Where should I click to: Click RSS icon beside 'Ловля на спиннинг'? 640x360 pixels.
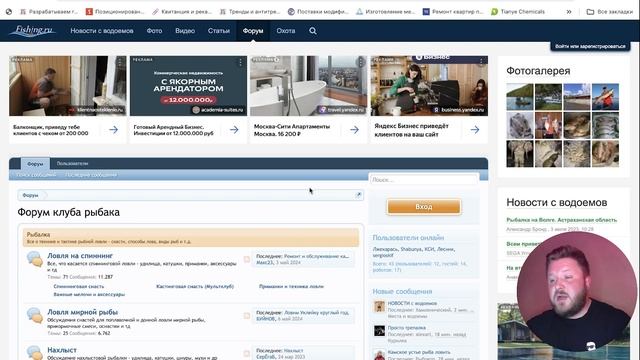pos(247,260)
